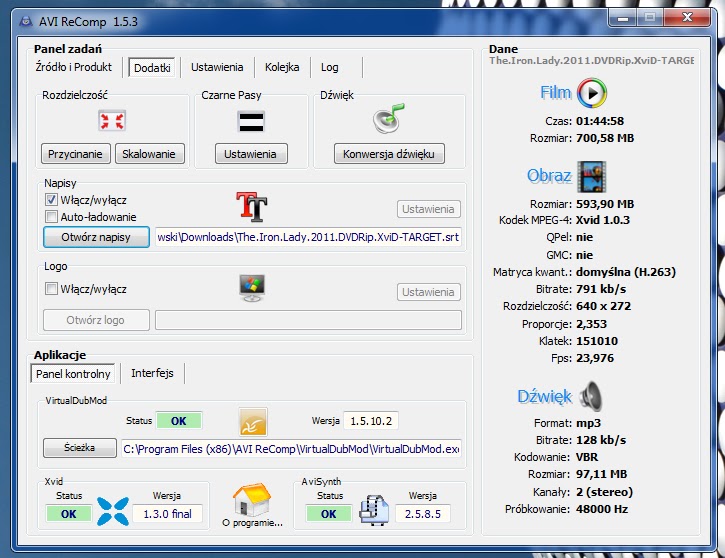Image resolution: width=725 pixels, height=558 pixels.
Task: Click the Przycinanie button
Action: pos(75,154)
